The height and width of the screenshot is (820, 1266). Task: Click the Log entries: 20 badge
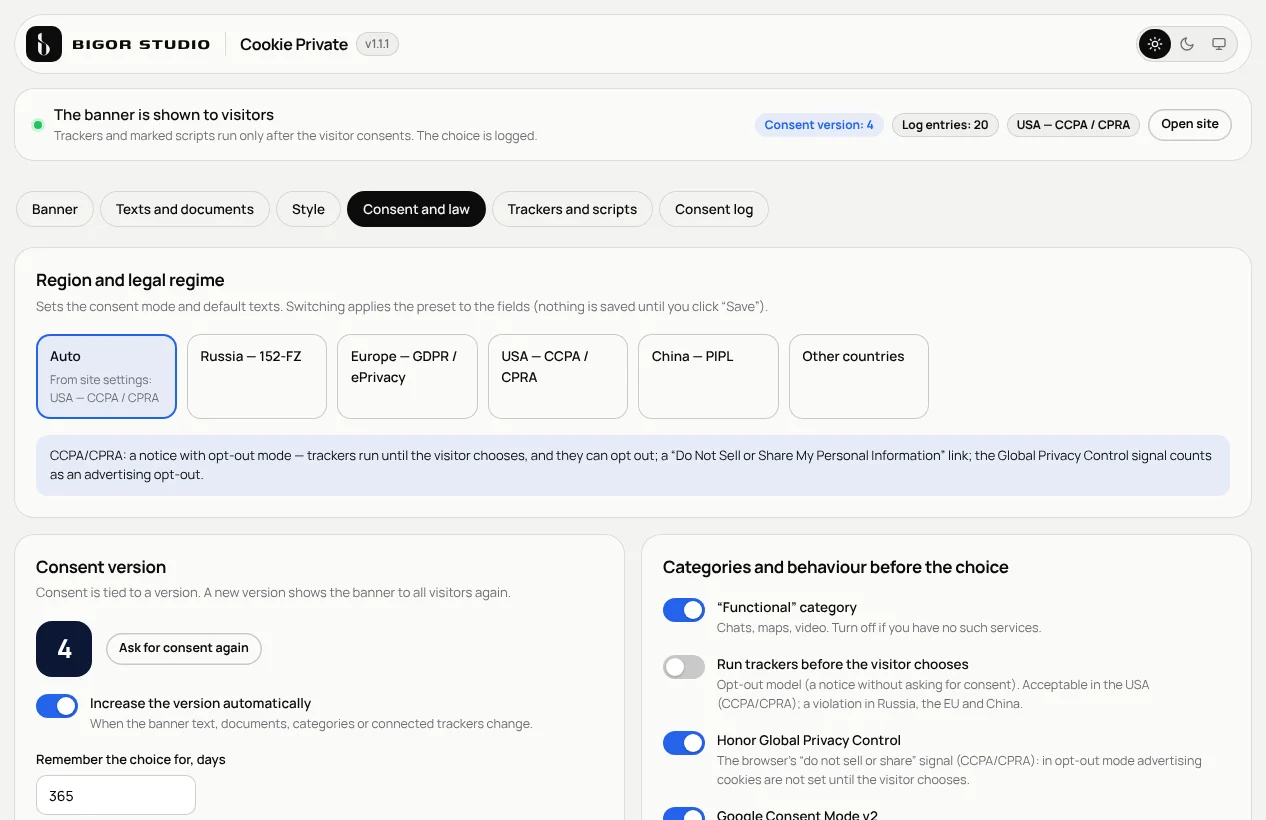[945, 125]
